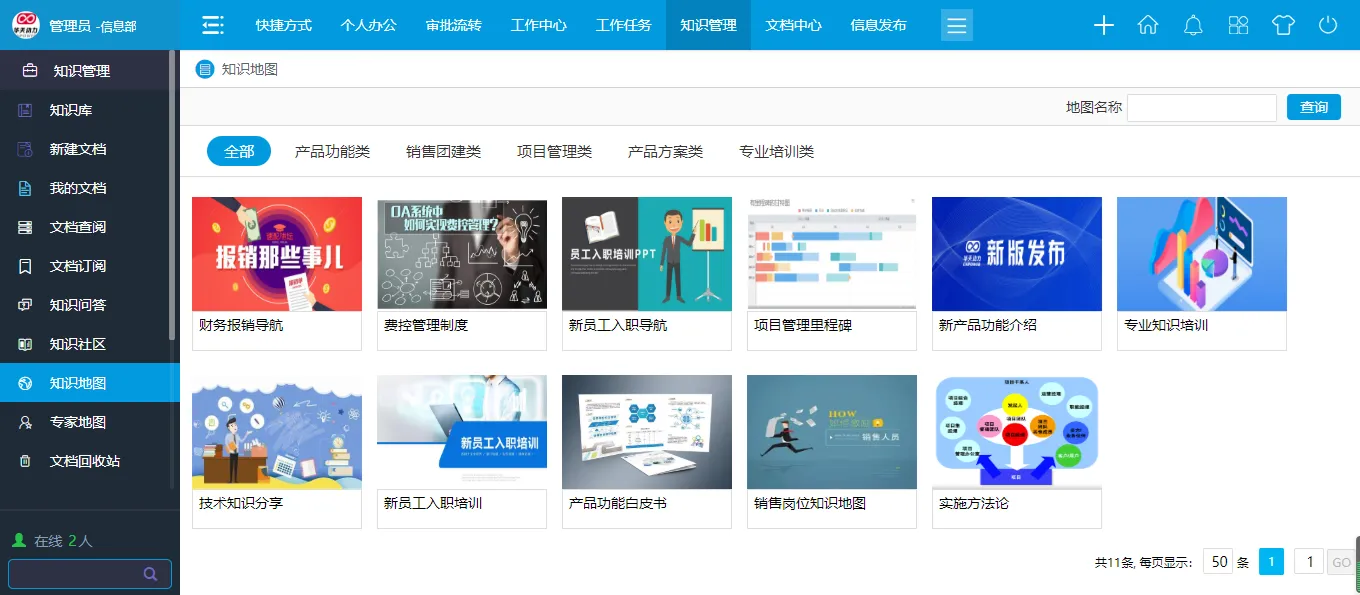Open 专家地图 in the sidebar

click(x=78, y=422)
